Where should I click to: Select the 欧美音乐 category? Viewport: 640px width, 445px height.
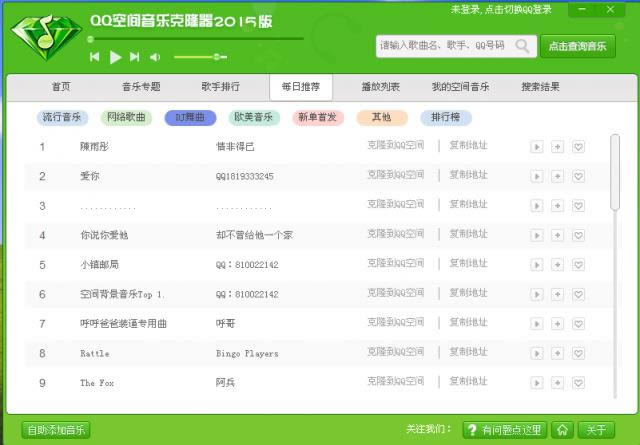[x=253, y=117]
